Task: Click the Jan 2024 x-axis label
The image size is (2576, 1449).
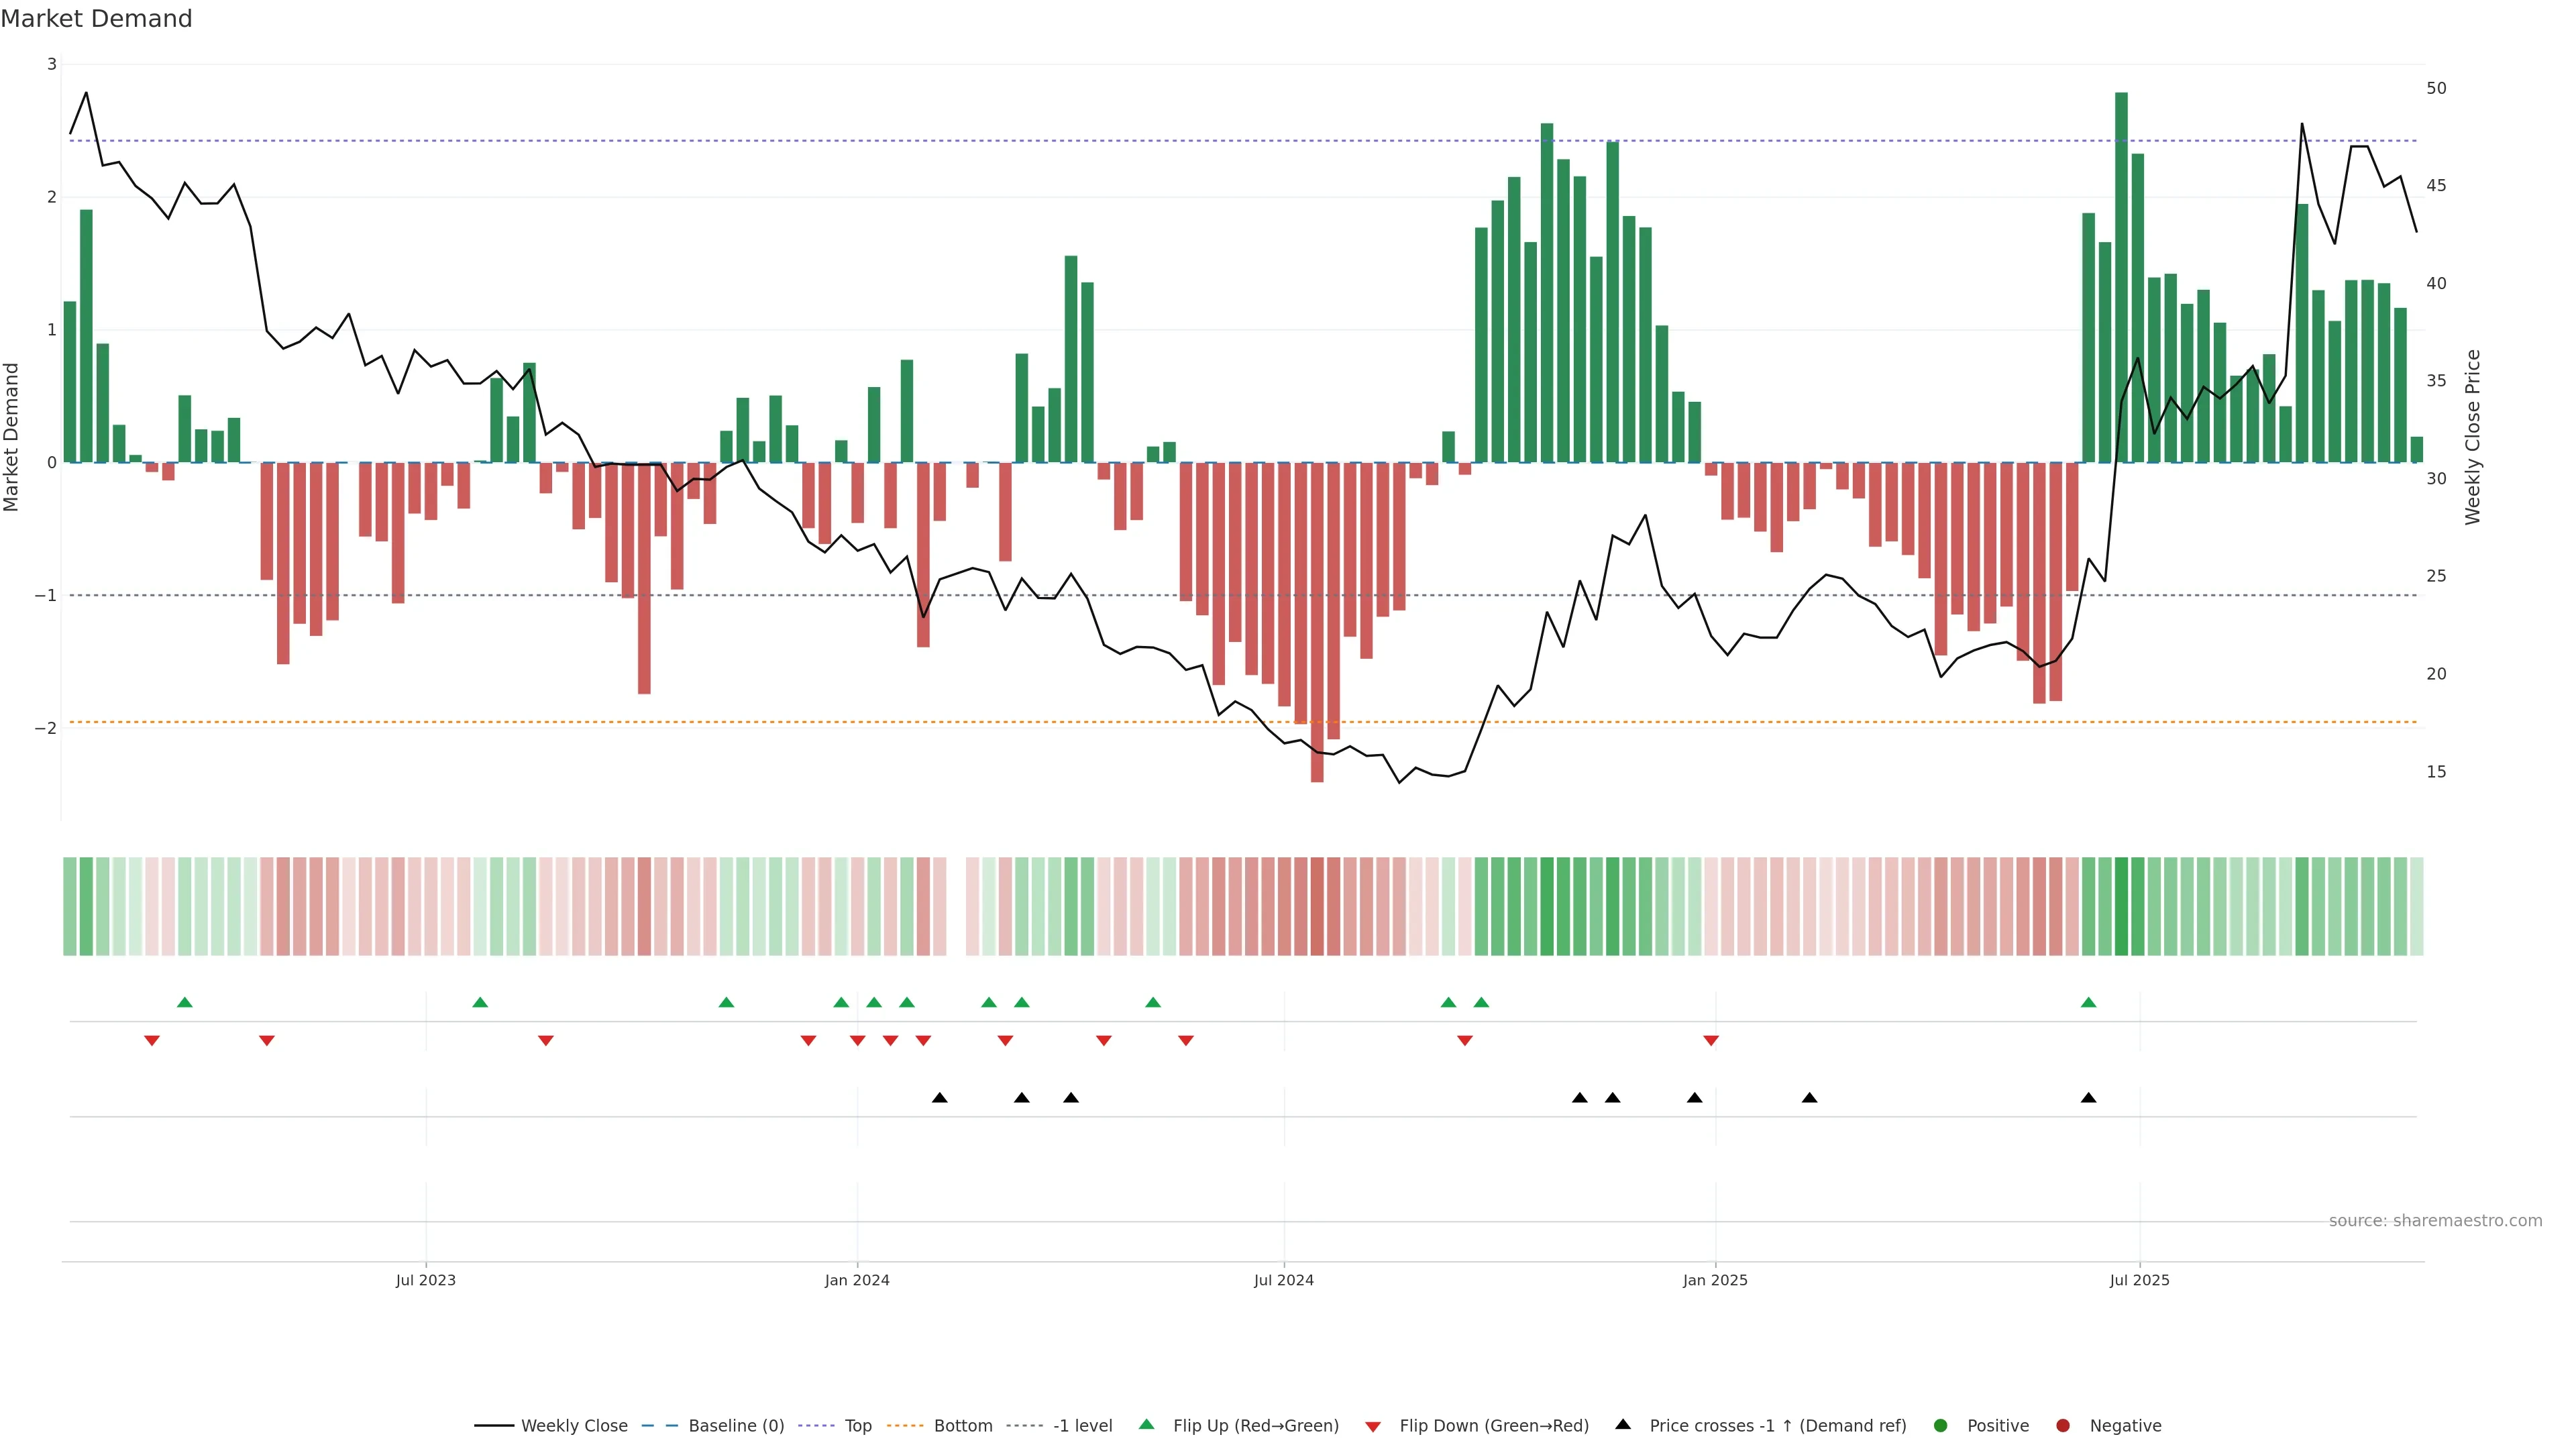Action: pyautogui.click(x=857, y=1280)
